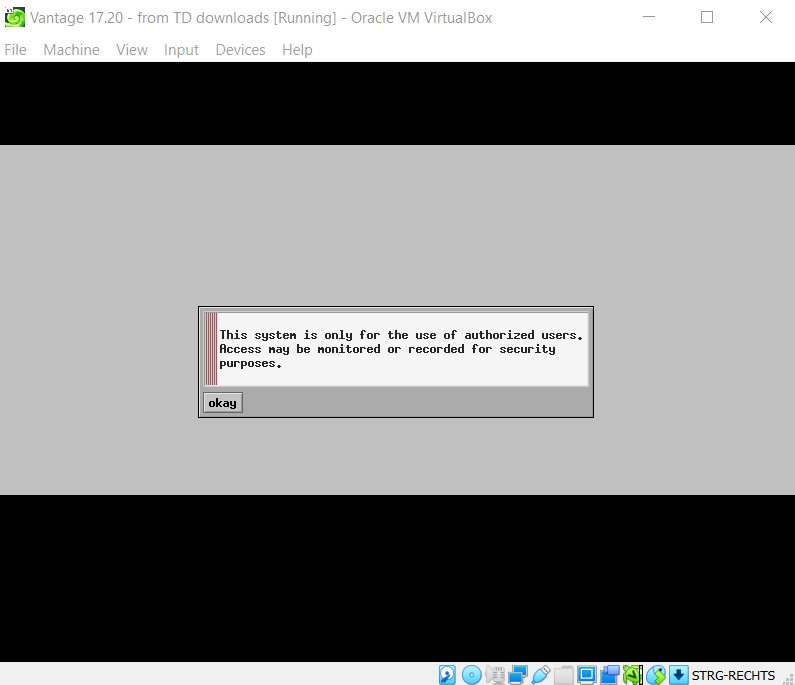Click the display settings status icon
The height and width of the screenshot is (685, 795).
pyautogui.click(x=587, y=675)
